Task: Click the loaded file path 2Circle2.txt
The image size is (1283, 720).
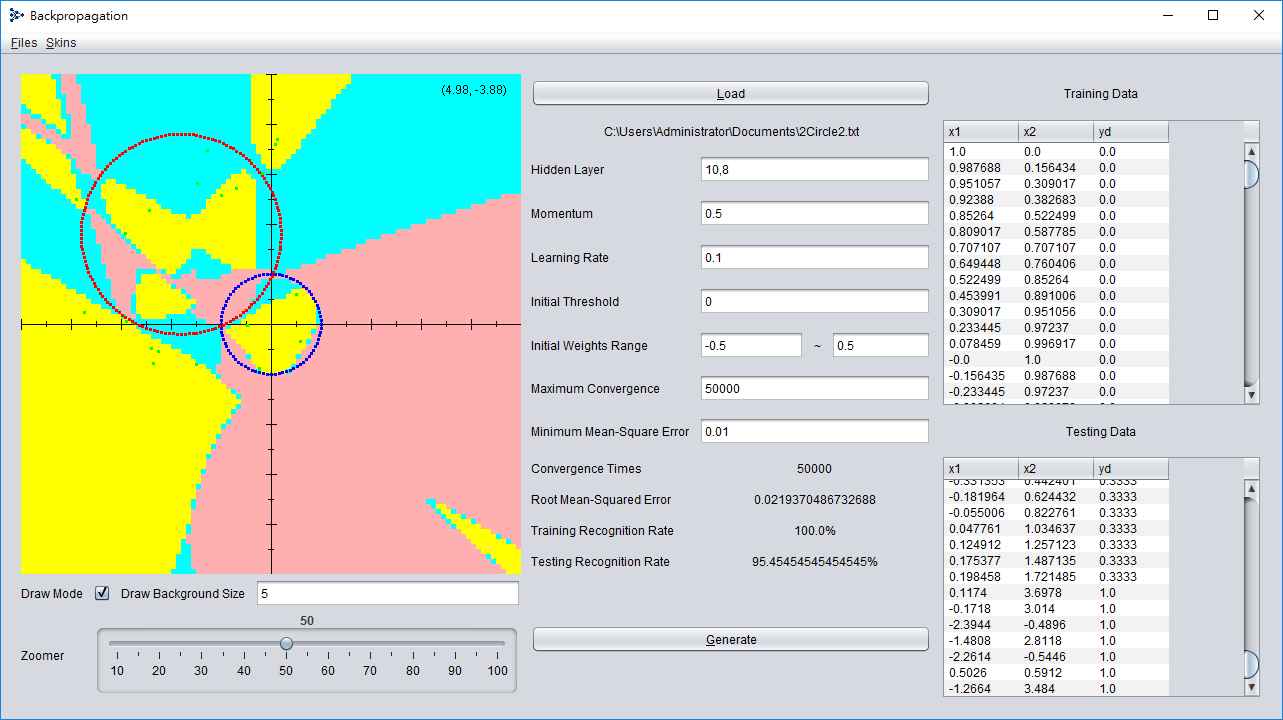Action: click(x=731, y=132)
